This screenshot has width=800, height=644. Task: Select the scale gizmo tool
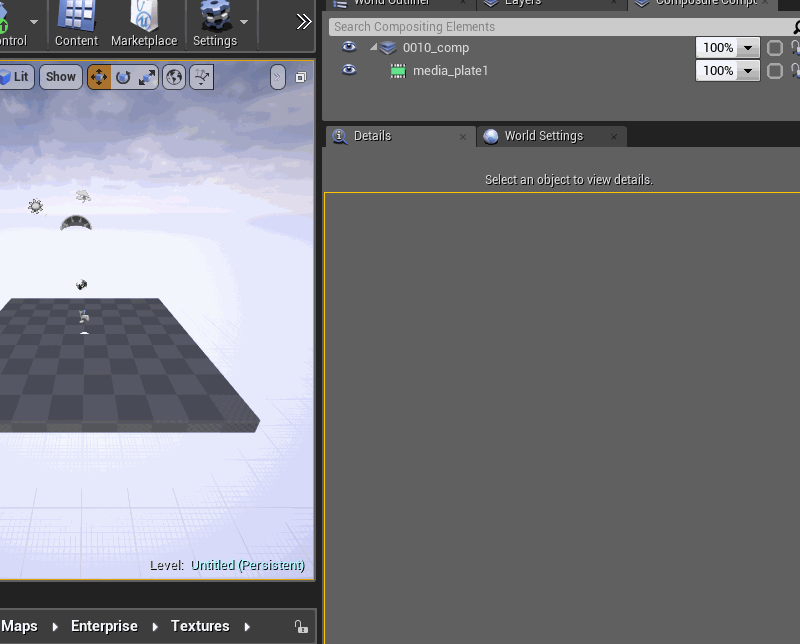(x=147, y=77)
